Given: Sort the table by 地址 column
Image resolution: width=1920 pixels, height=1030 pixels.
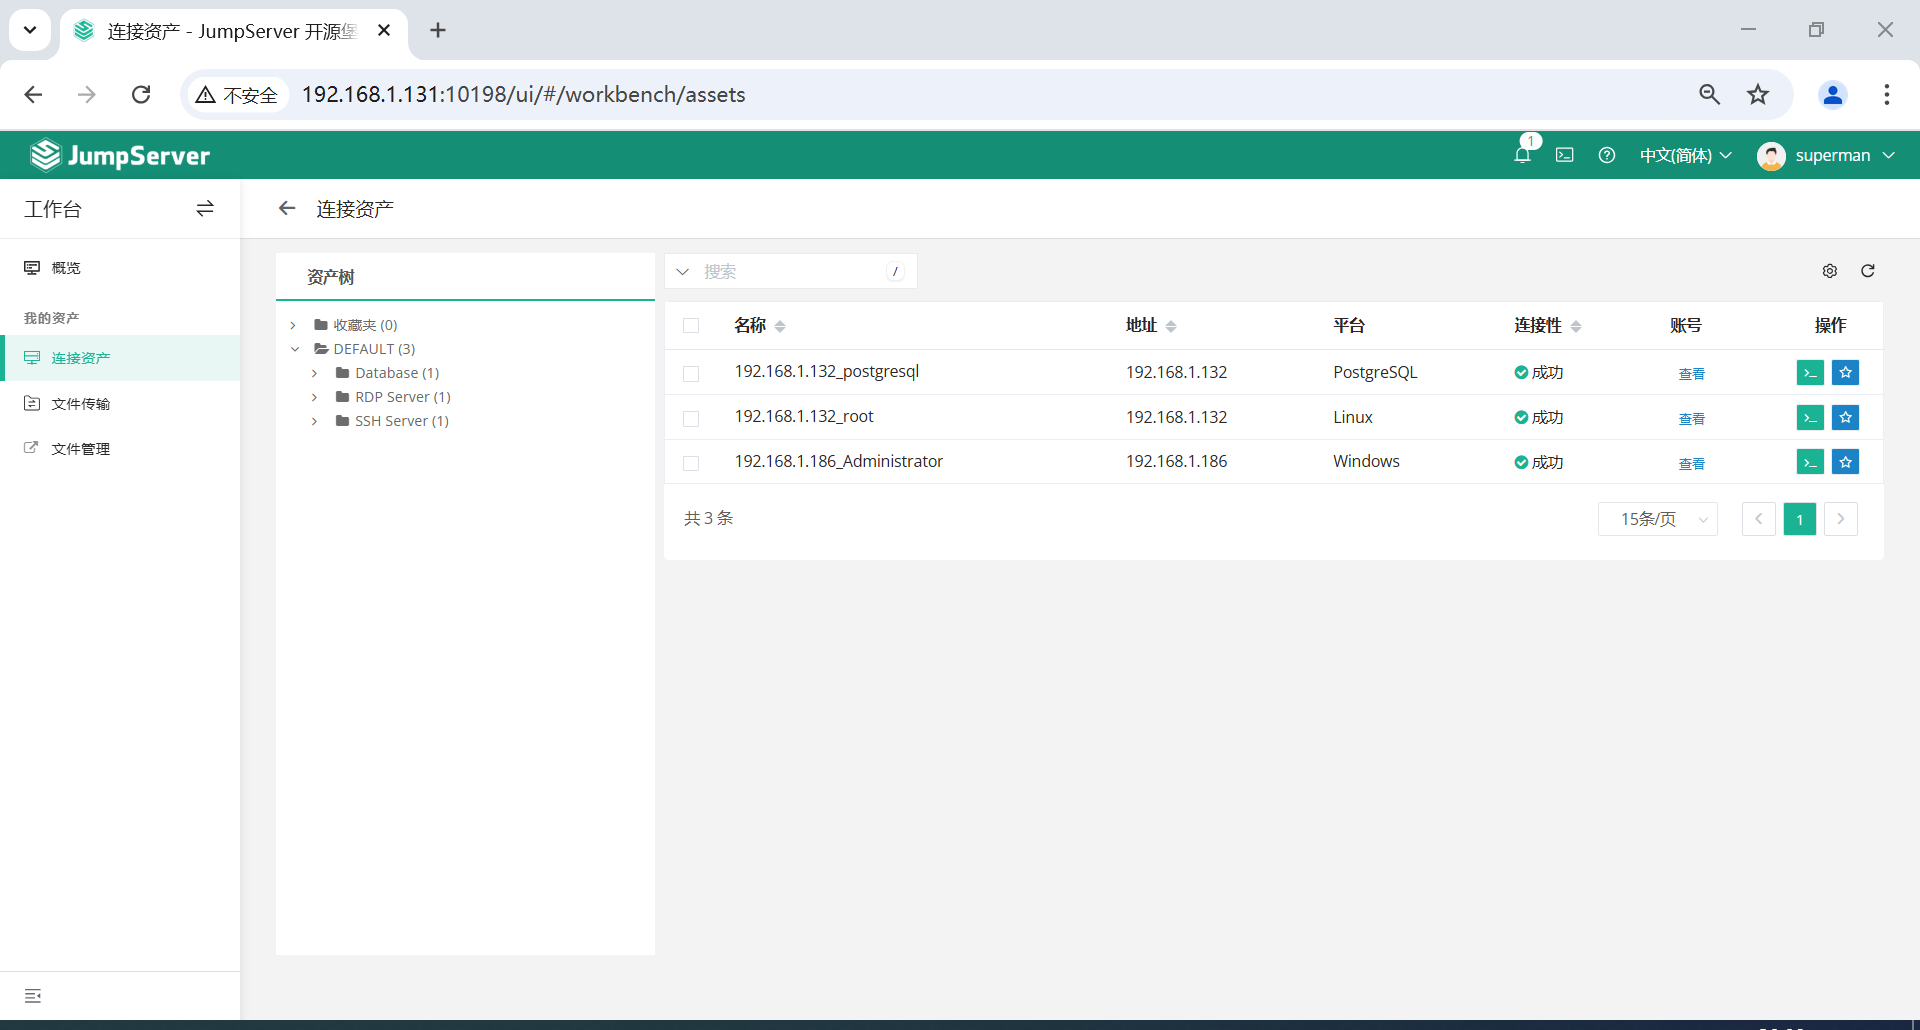Looking at the screenshot, I should (x=1171, y=326).
